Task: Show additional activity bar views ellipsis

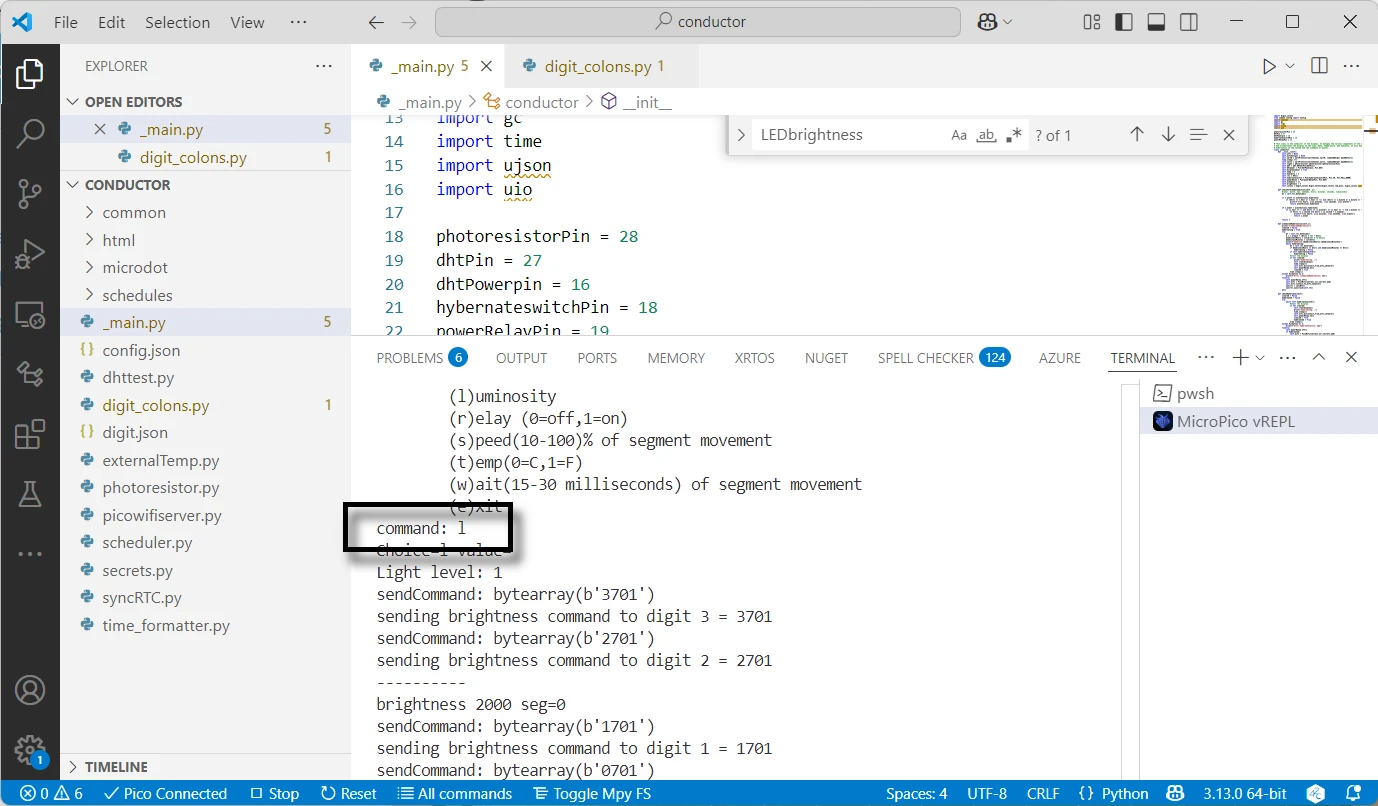Action: coord(30,553)
